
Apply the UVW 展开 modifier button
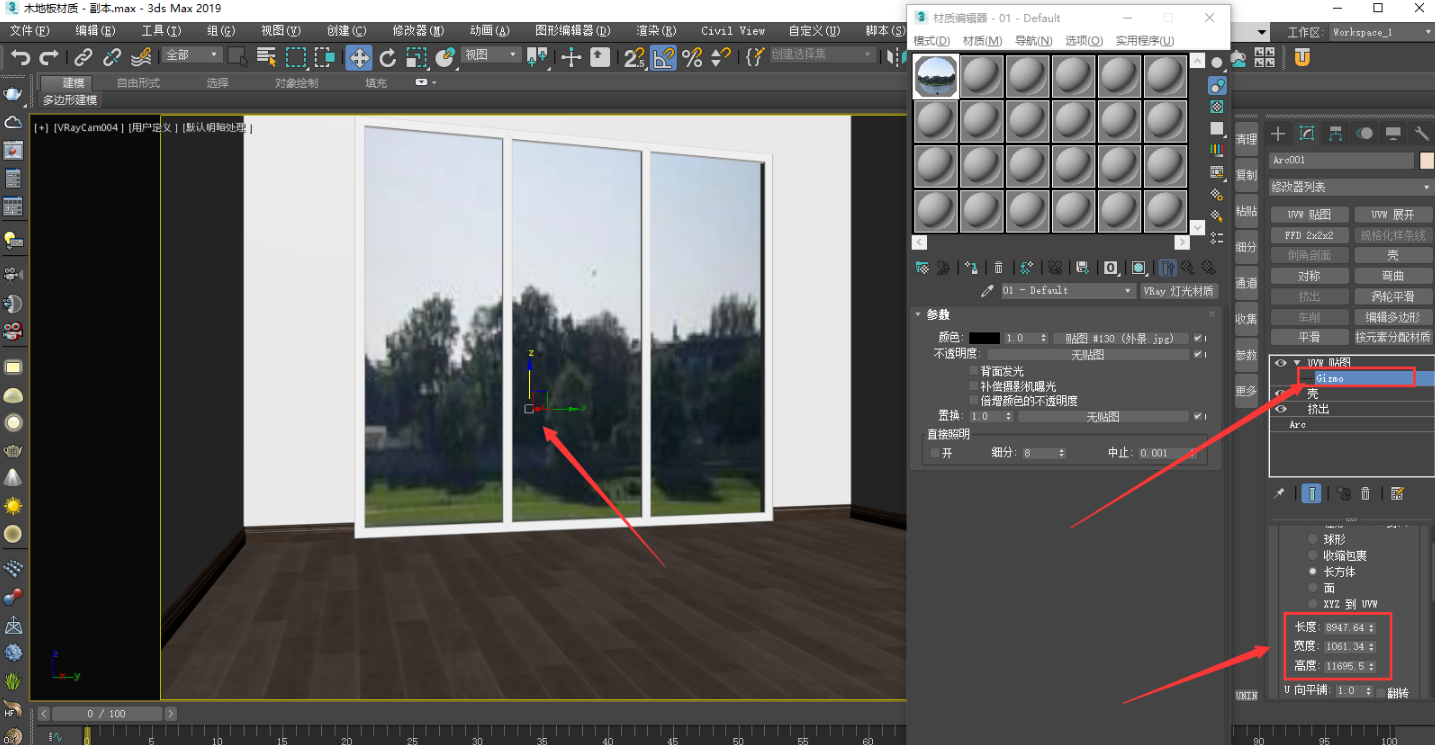(x=1392, y=213)
